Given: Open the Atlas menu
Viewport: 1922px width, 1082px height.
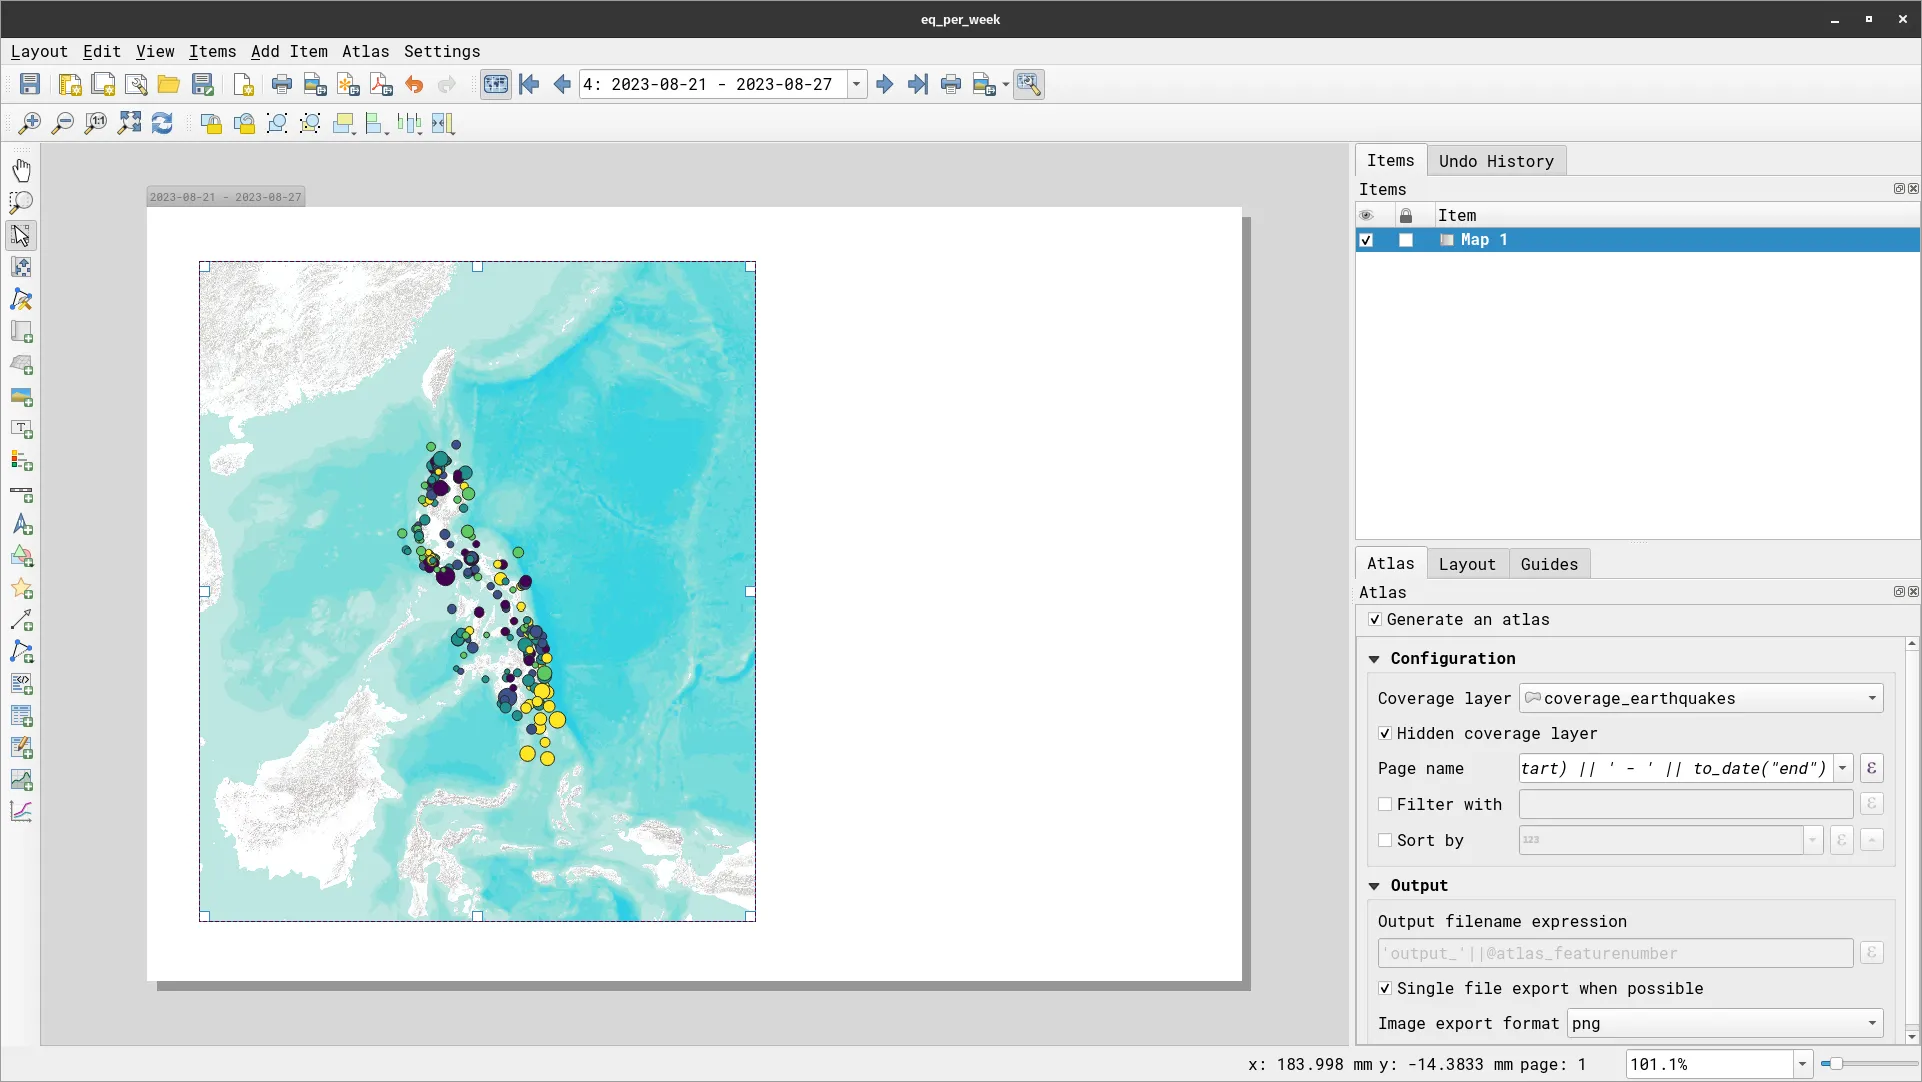Looking at the screenshot, I should tap(365, 51).
